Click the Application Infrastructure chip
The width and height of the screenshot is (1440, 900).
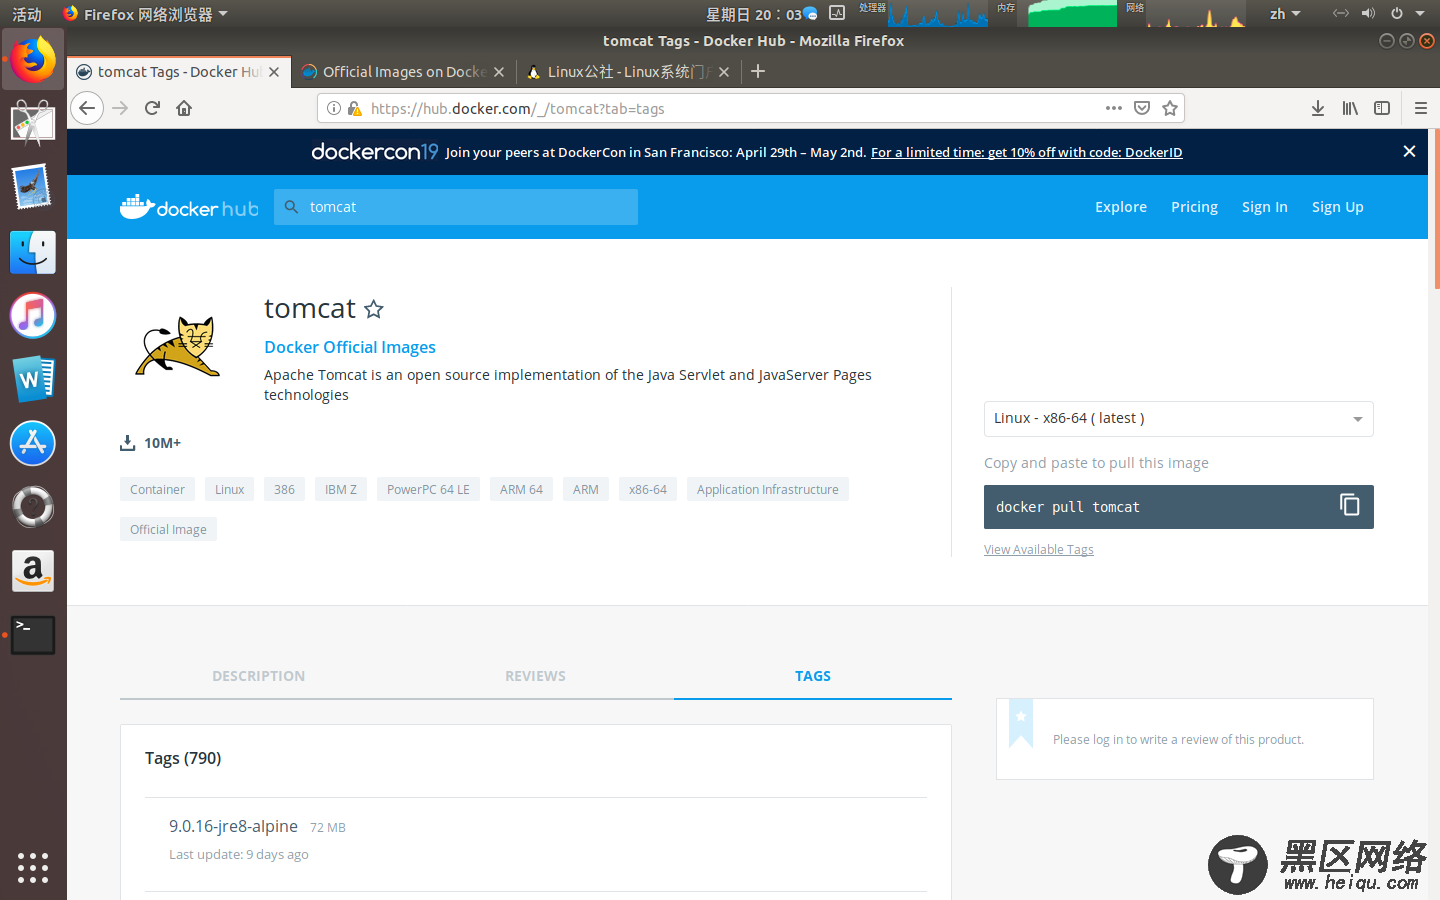click(x=767, y=489)
